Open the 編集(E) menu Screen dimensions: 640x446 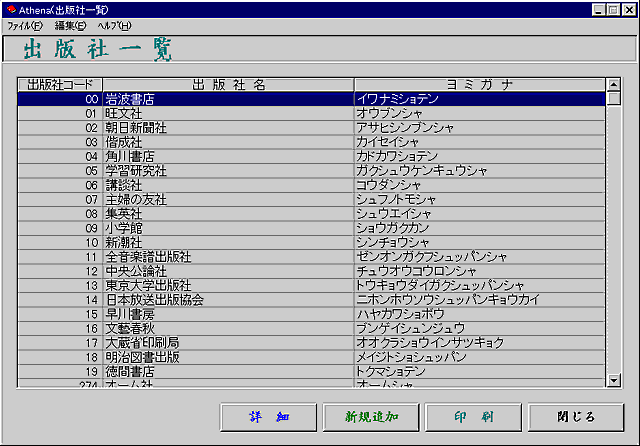coord(70,26)
